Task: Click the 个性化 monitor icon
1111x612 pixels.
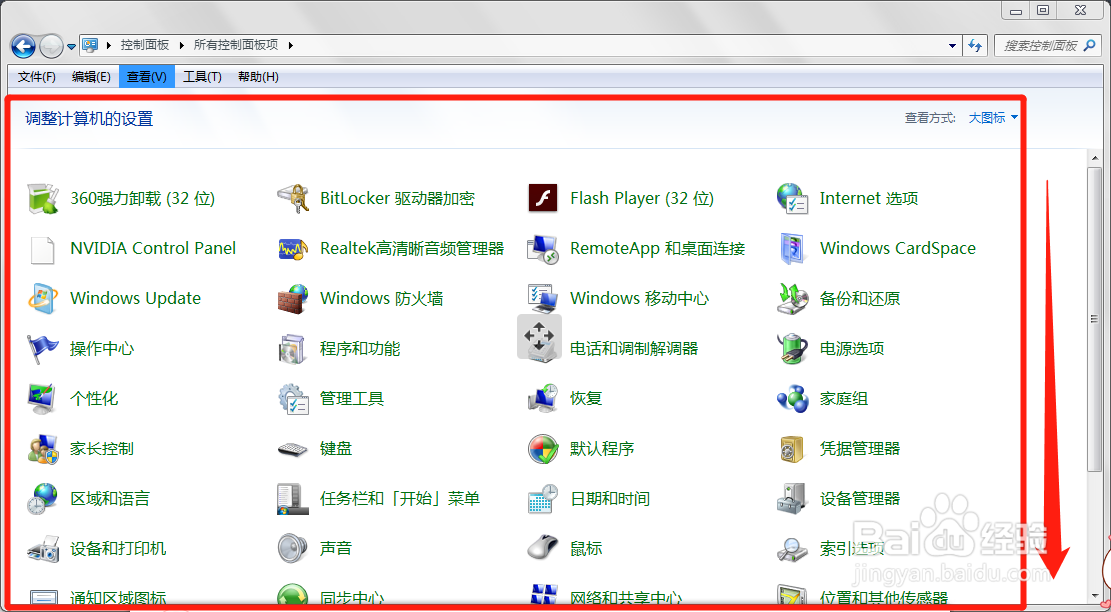Action: (x=43, y=399)
